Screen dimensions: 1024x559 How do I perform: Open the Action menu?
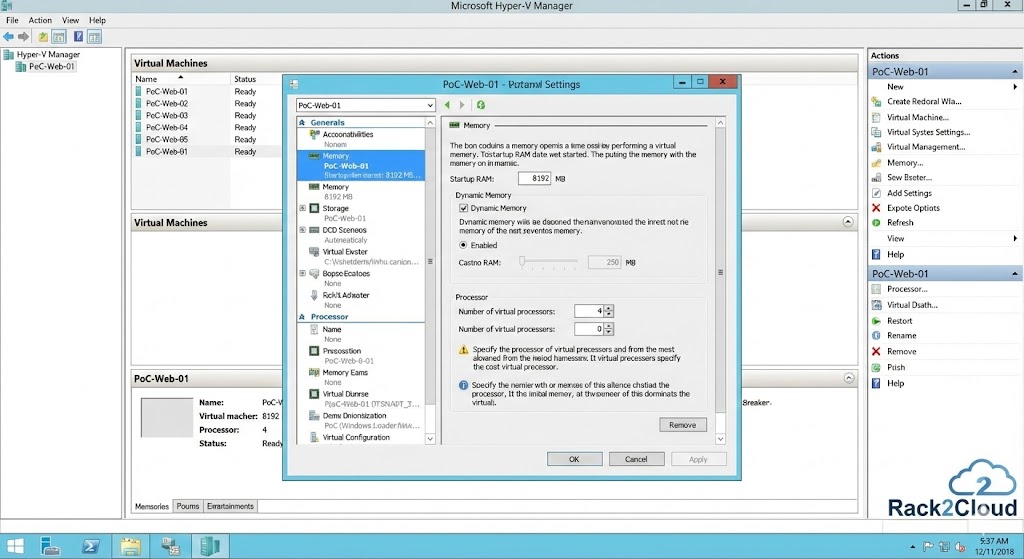(40, 20)
